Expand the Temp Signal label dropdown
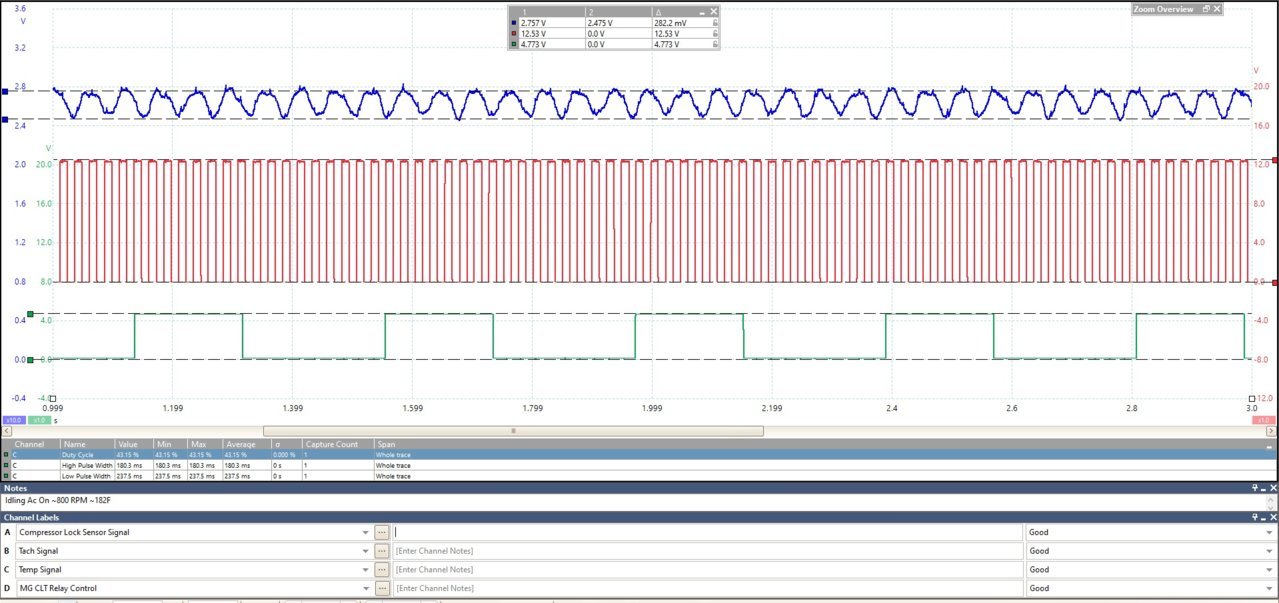Screen dimensions: 1279x603 click(366, 569)
